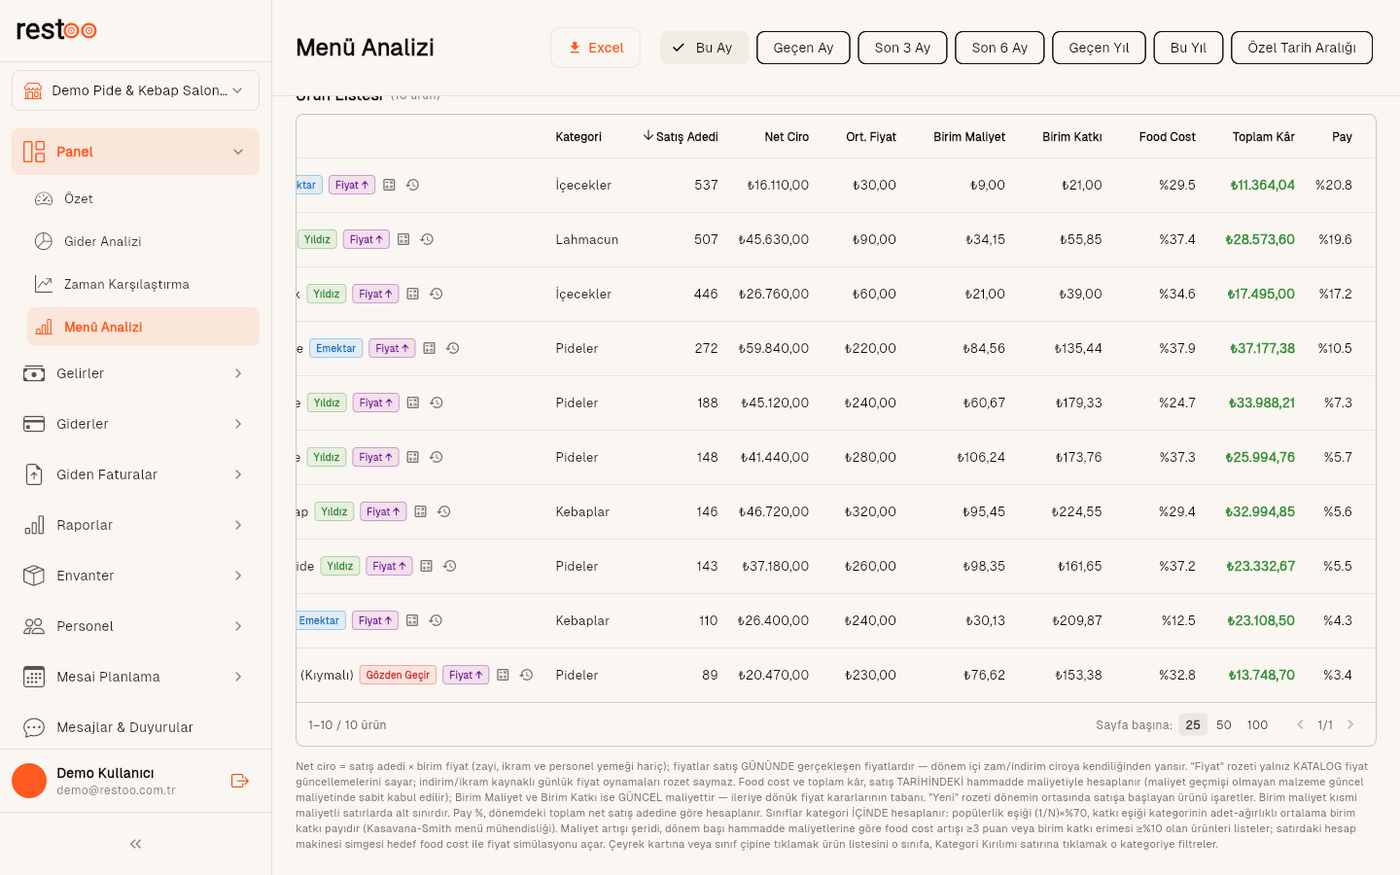This screenshot has height=875, width=1400.
Task: Expand the Gelirler sidebar section
Action: 135,373
